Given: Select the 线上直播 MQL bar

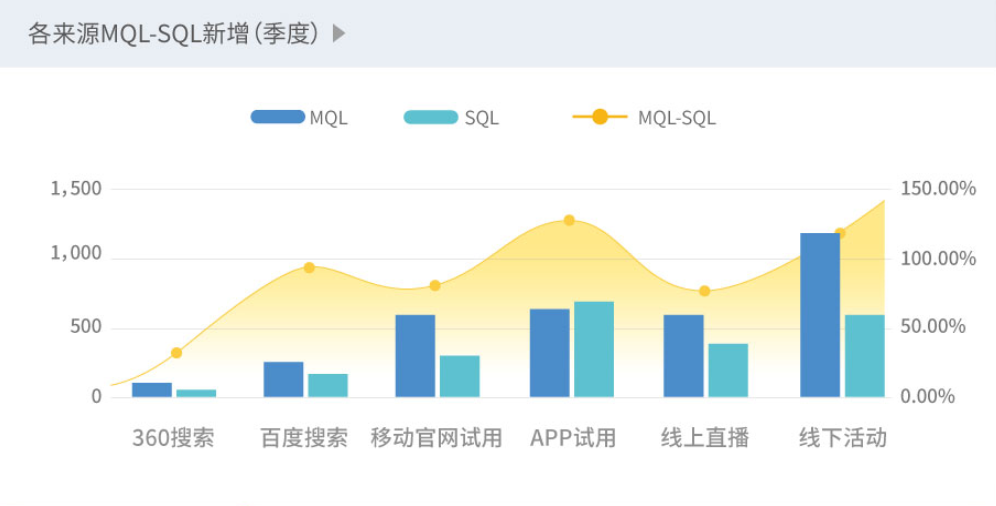Looking at the screenshot, I should [x=683, y=356].
